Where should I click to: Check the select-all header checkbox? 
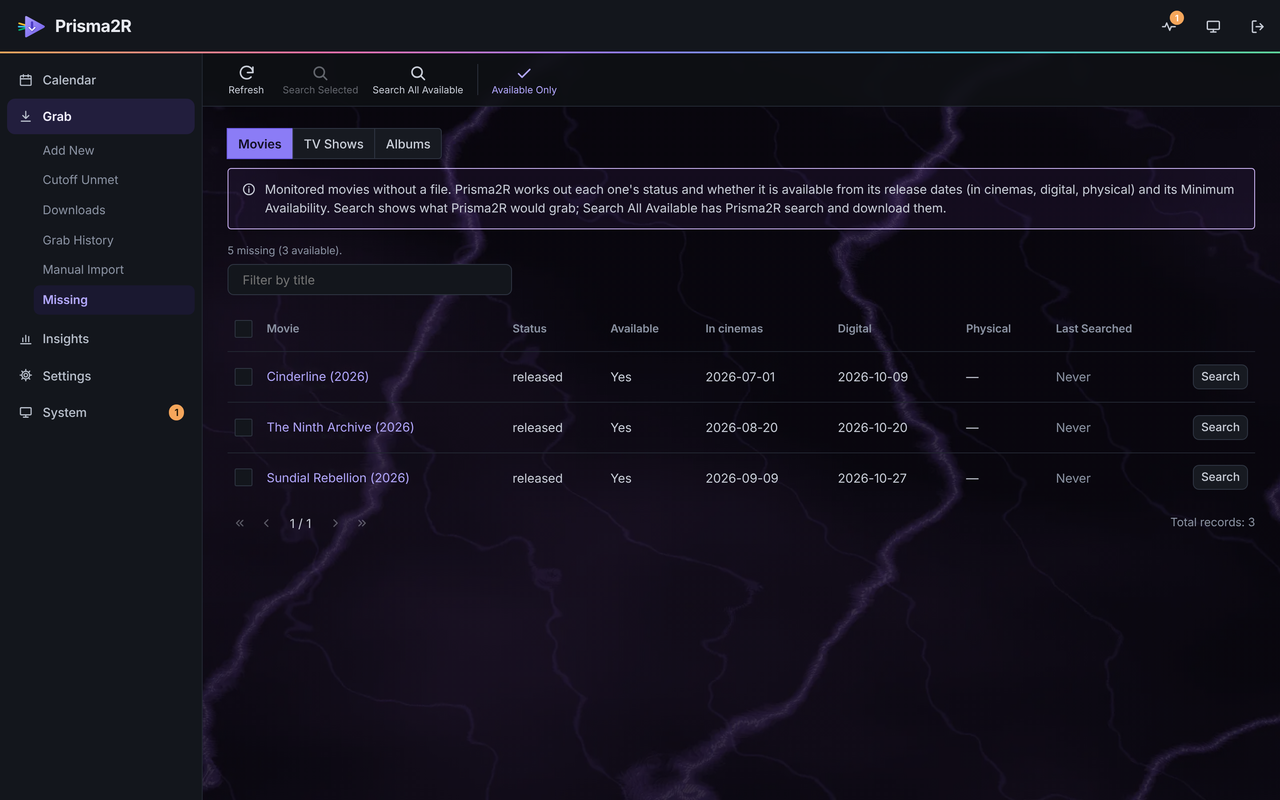point(243,328)
